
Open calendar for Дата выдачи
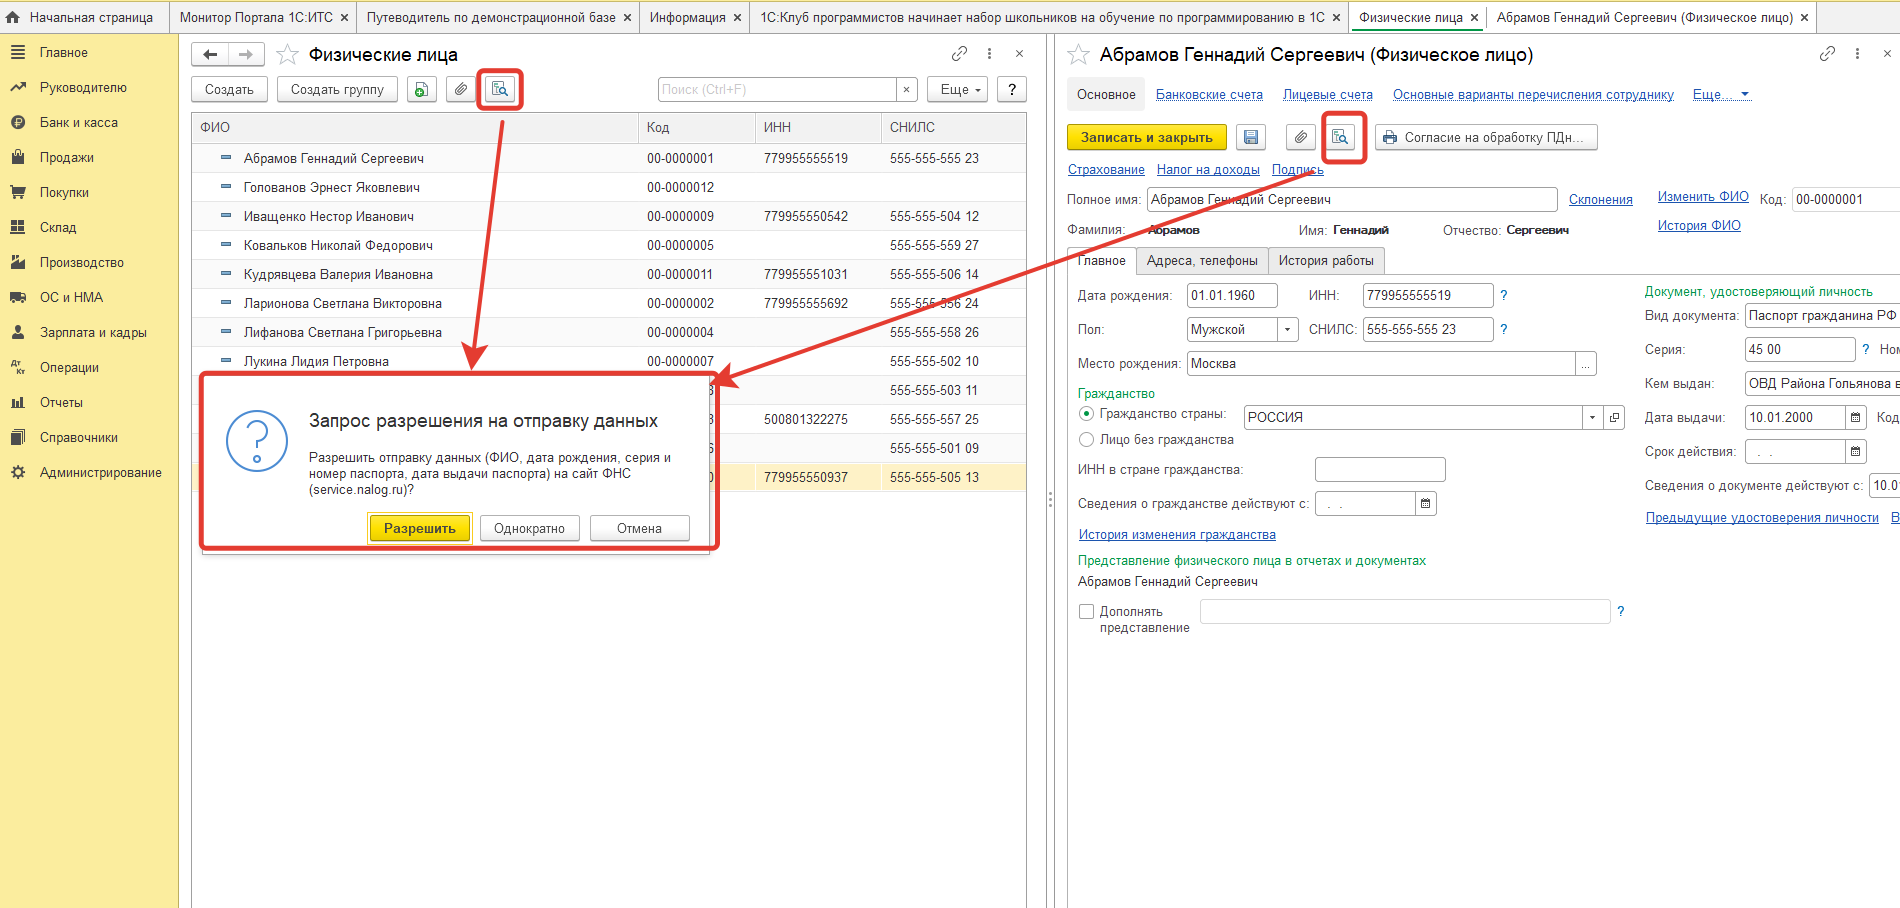point(1856,417)
